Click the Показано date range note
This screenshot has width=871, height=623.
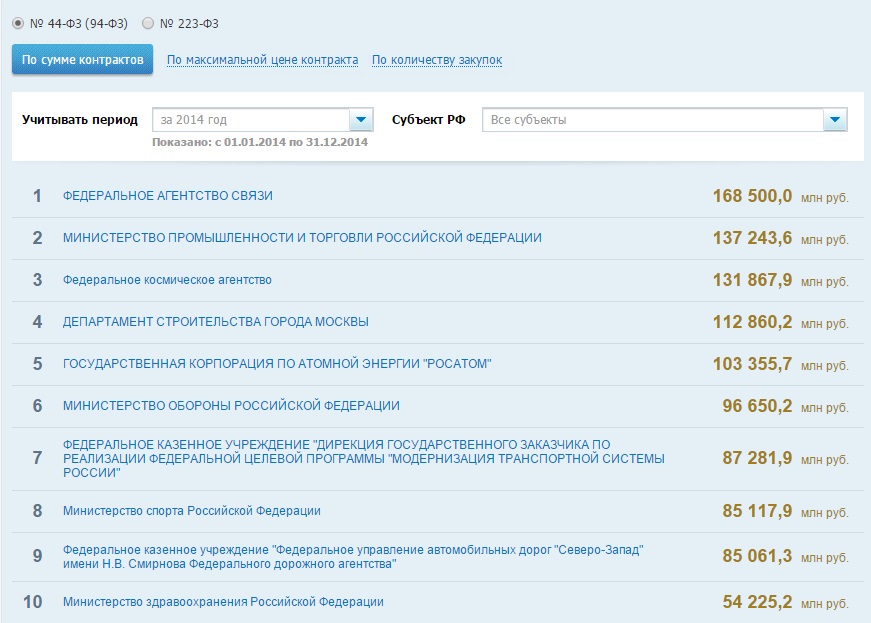click(x=260, y=142)
